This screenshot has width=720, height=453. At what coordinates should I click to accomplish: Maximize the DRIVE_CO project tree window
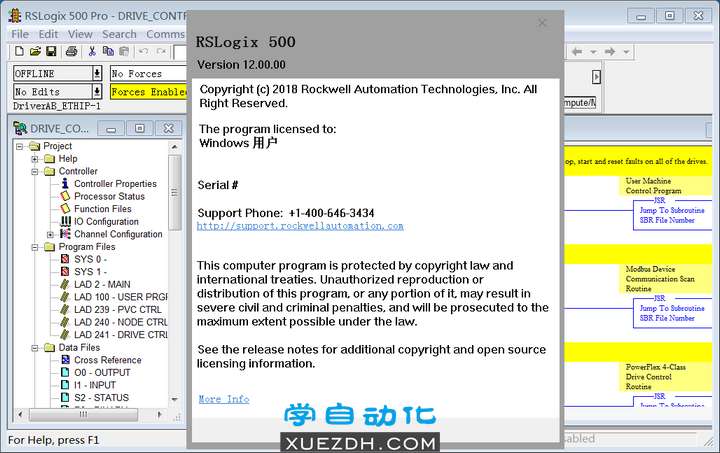coord(140,129)
